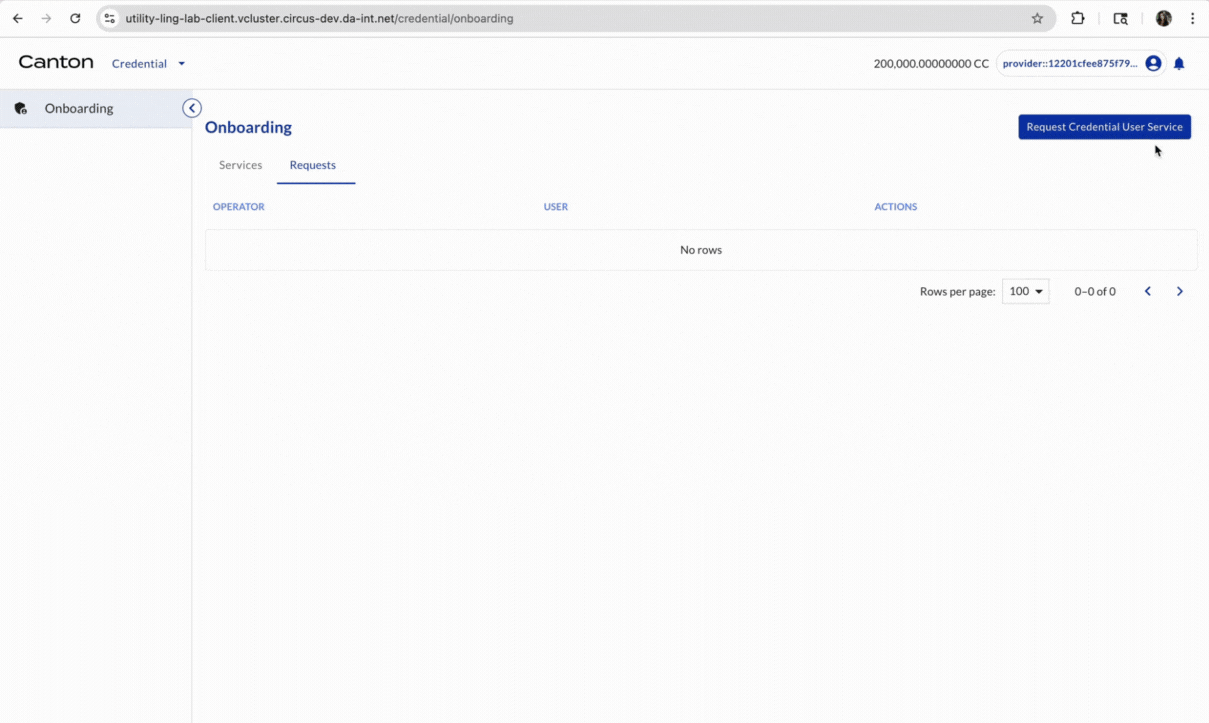Open the browser search-in-page icon
The width and height of the screenshot is (1209, 723).
coord(1120,18)
